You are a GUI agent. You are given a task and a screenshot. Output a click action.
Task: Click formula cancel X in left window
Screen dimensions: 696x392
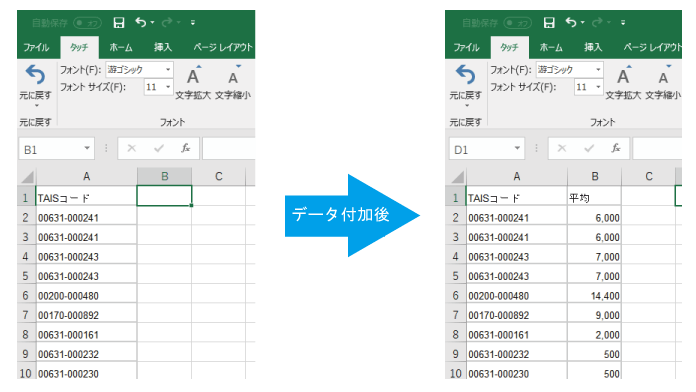pyautogui.click(x=131, y=148)
